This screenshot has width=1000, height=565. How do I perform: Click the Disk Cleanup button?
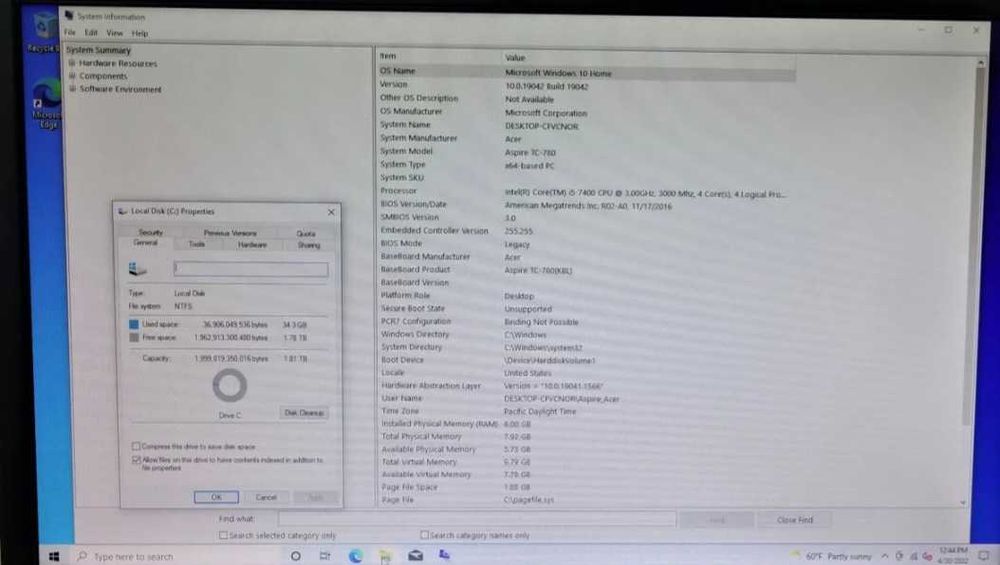coord(304,413)
